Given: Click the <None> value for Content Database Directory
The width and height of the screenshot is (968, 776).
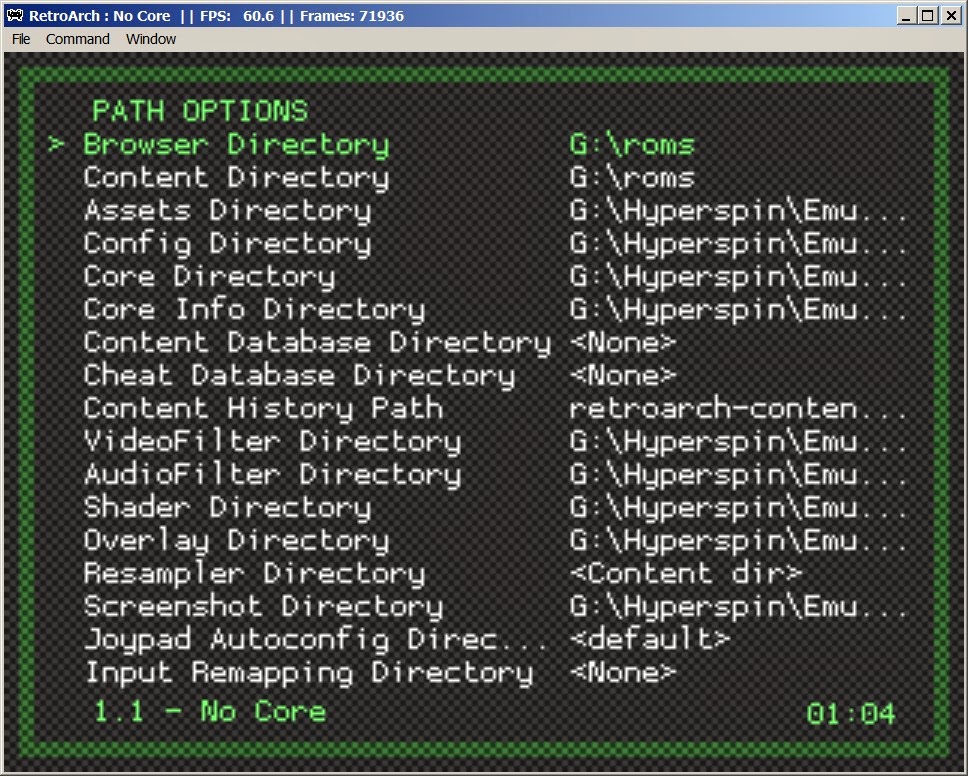Looking at the screenshot, I should pyautogui.click(x=623, y=343).
